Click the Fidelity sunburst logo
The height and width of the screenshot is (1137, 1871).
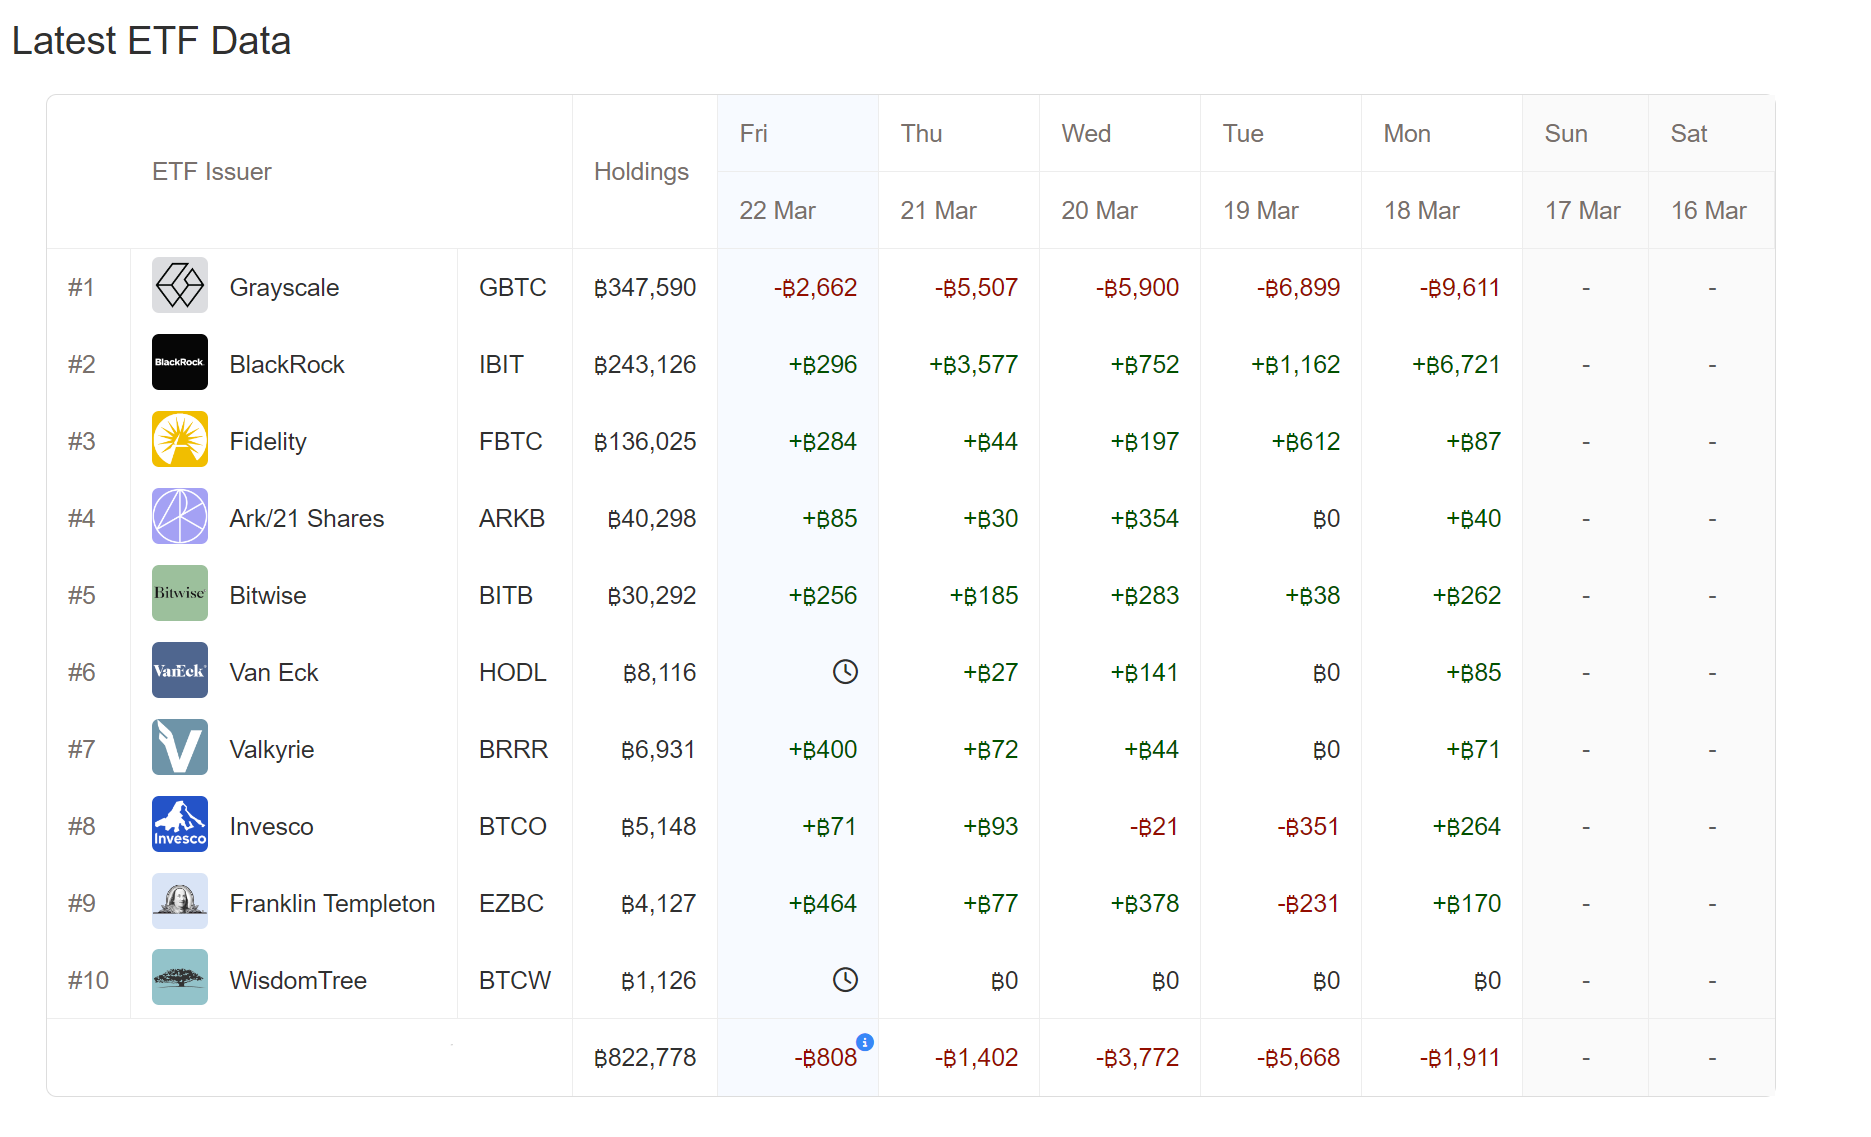[x=180, y=440]
